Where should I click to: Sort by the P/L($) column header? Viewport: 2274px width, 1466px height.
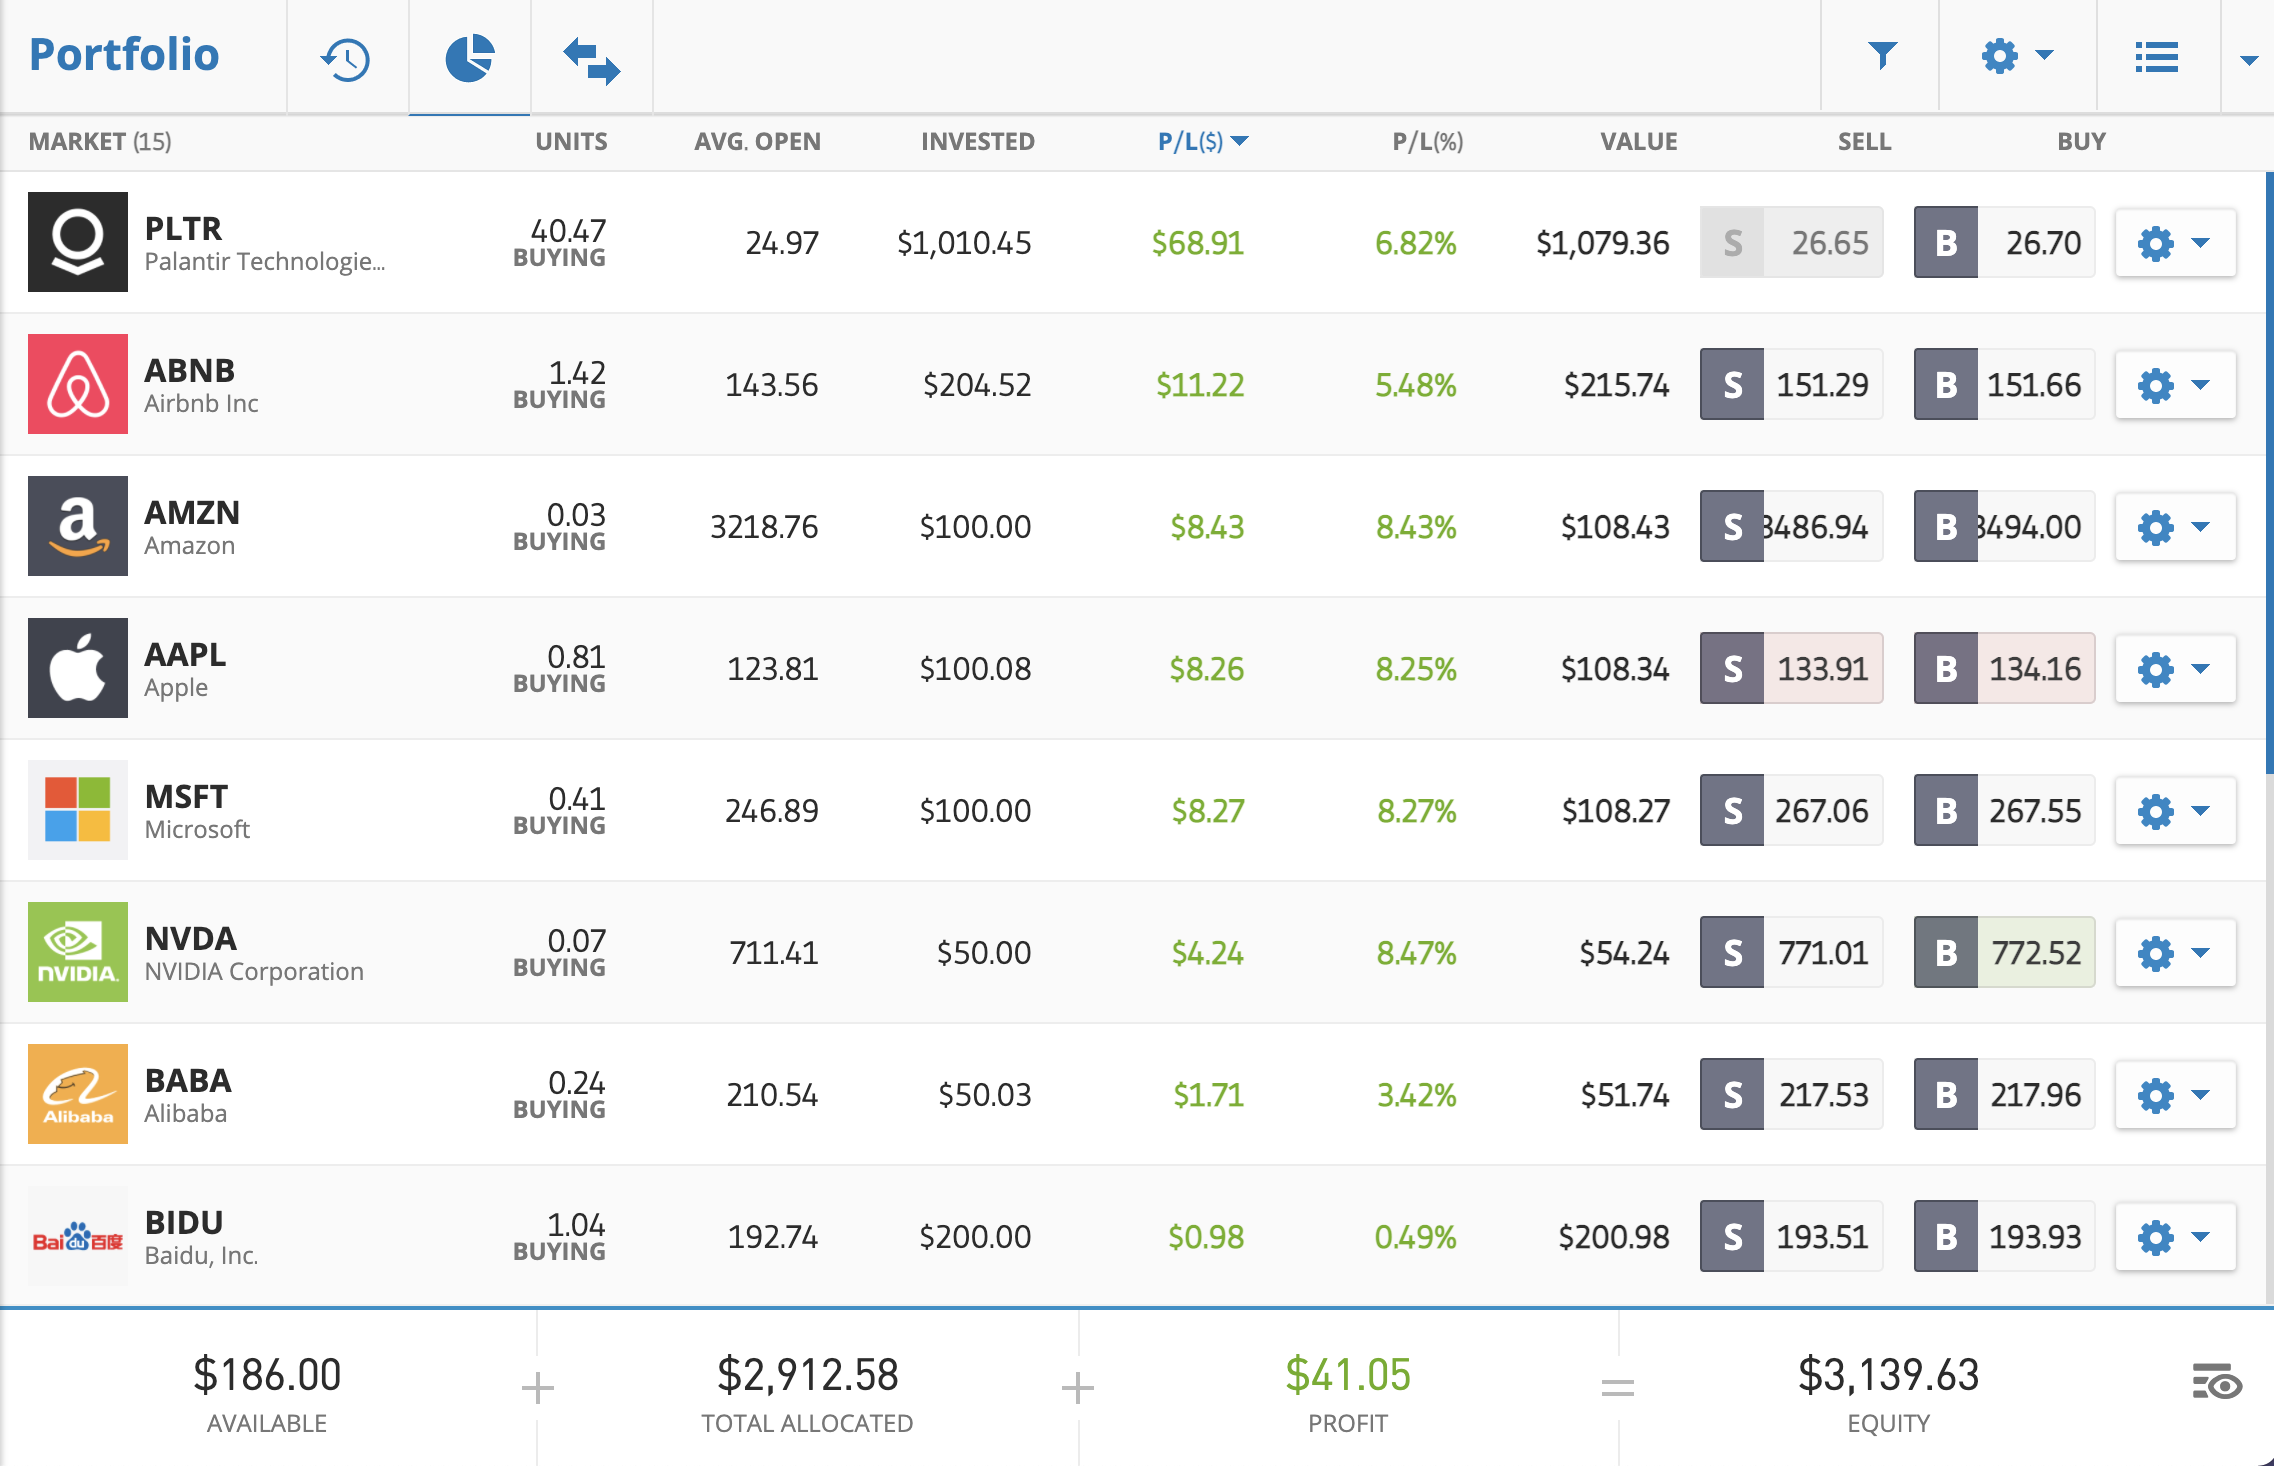[1203, 141]
